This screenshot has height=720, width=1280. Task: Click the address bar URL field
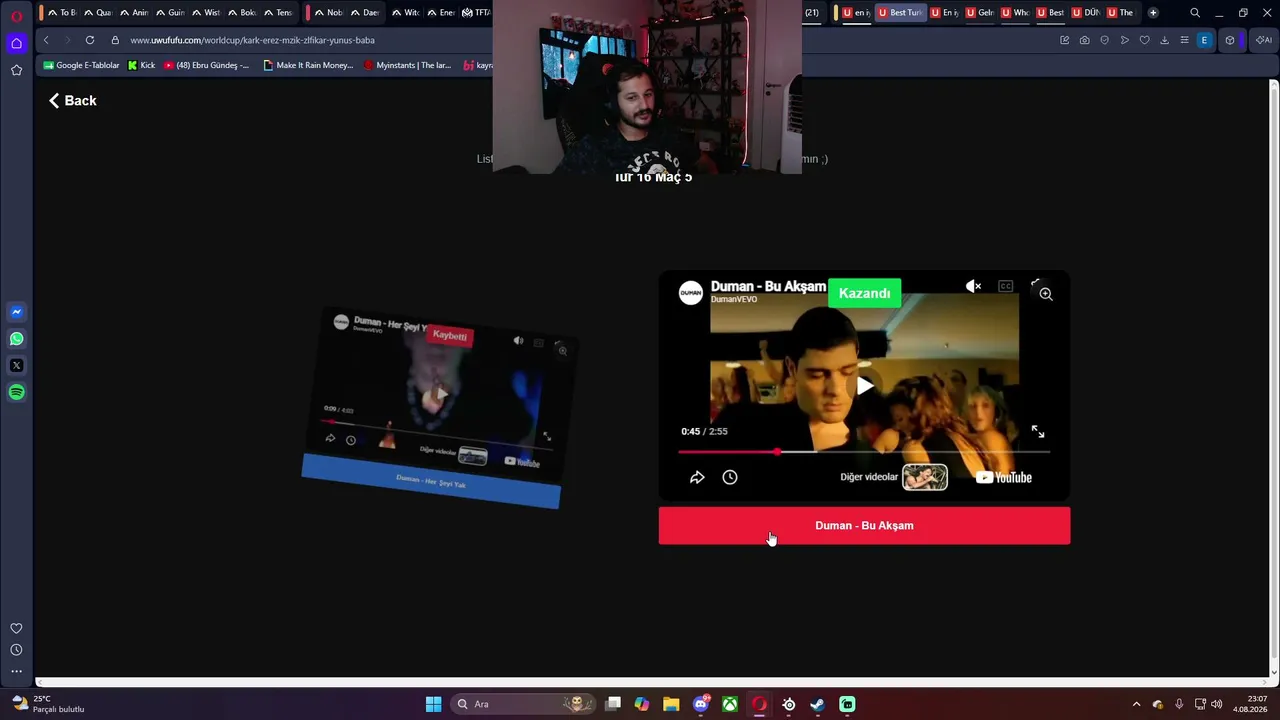pyautogui.click(x=252, y=40)
